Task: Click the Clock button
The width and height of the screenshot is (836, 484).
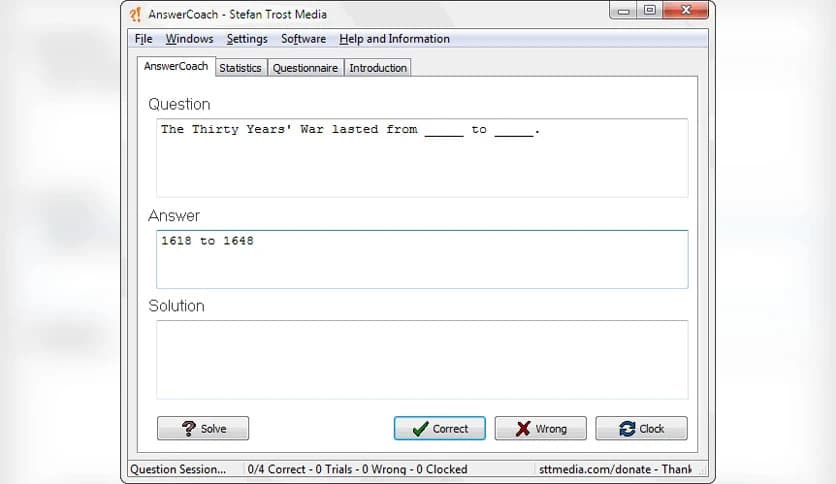Action: pos(641,428)
